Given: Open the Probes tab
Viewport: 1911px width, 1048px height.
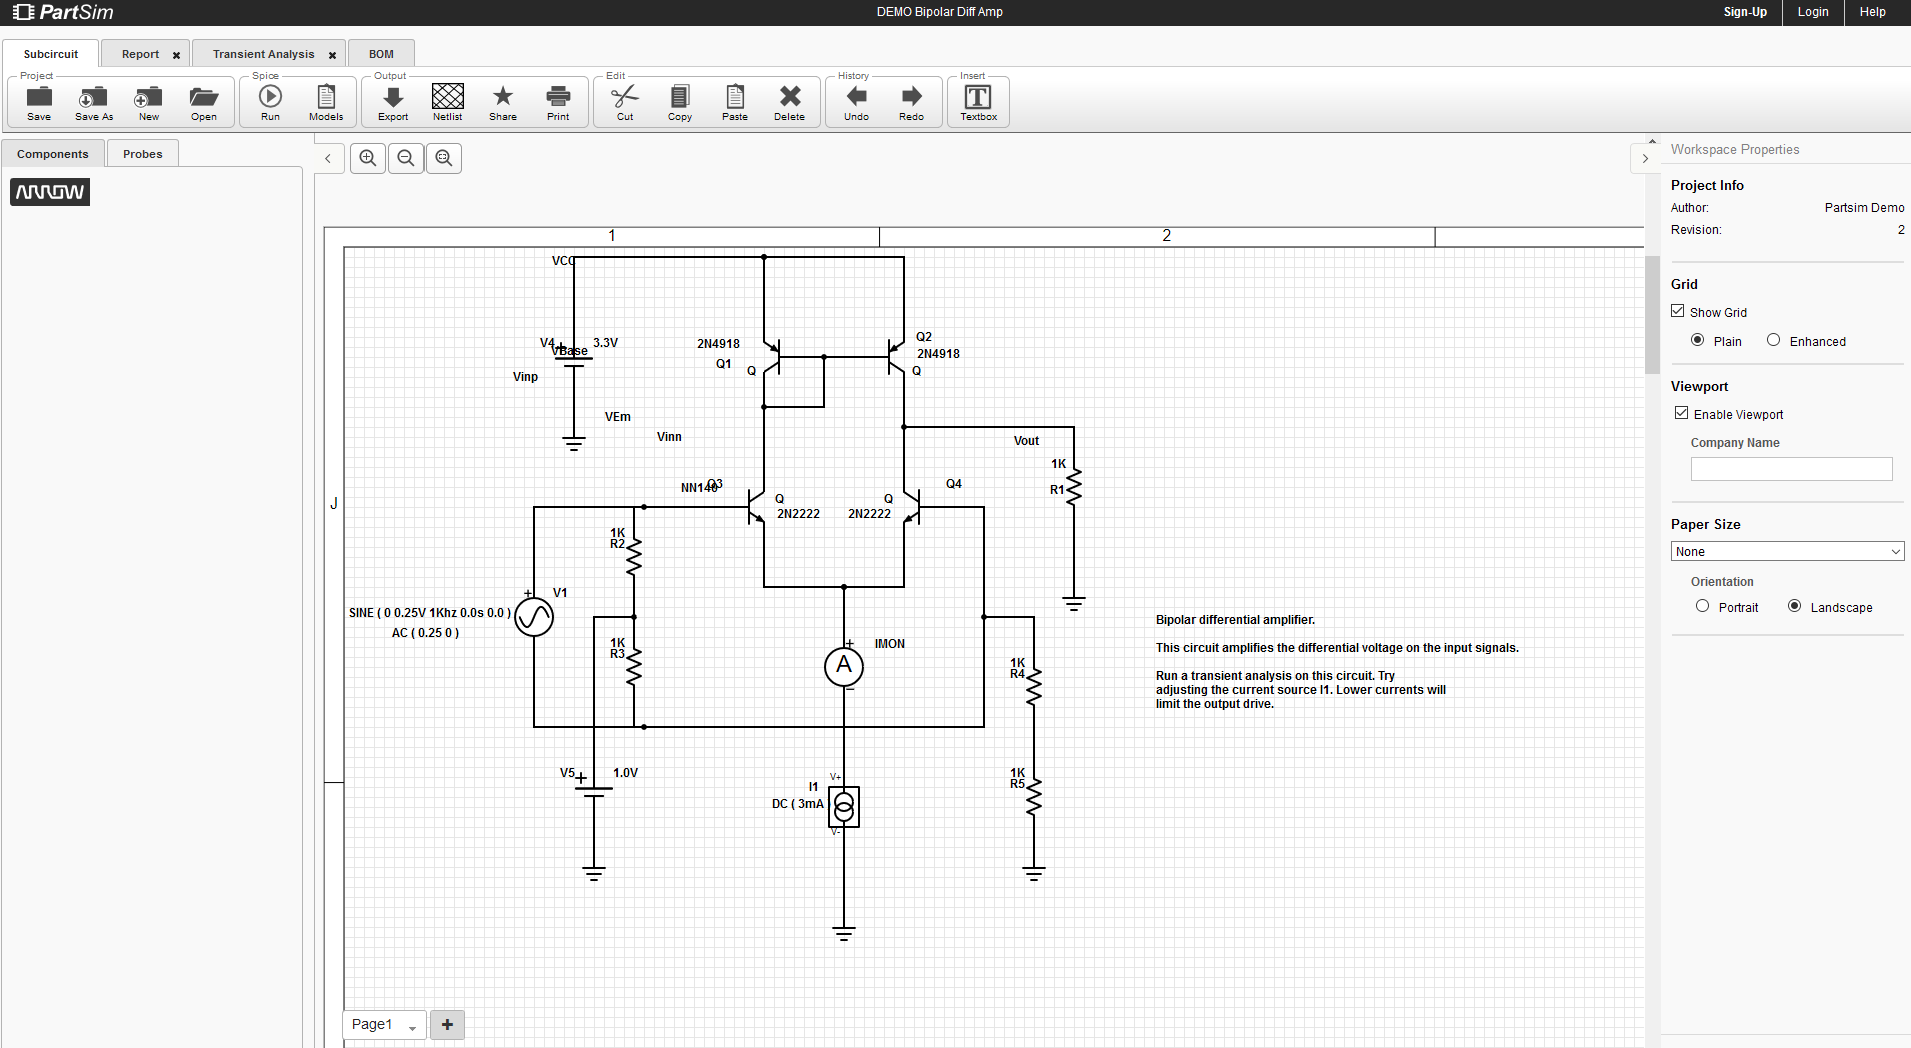Looking at the screenshot, I should 143,154.
